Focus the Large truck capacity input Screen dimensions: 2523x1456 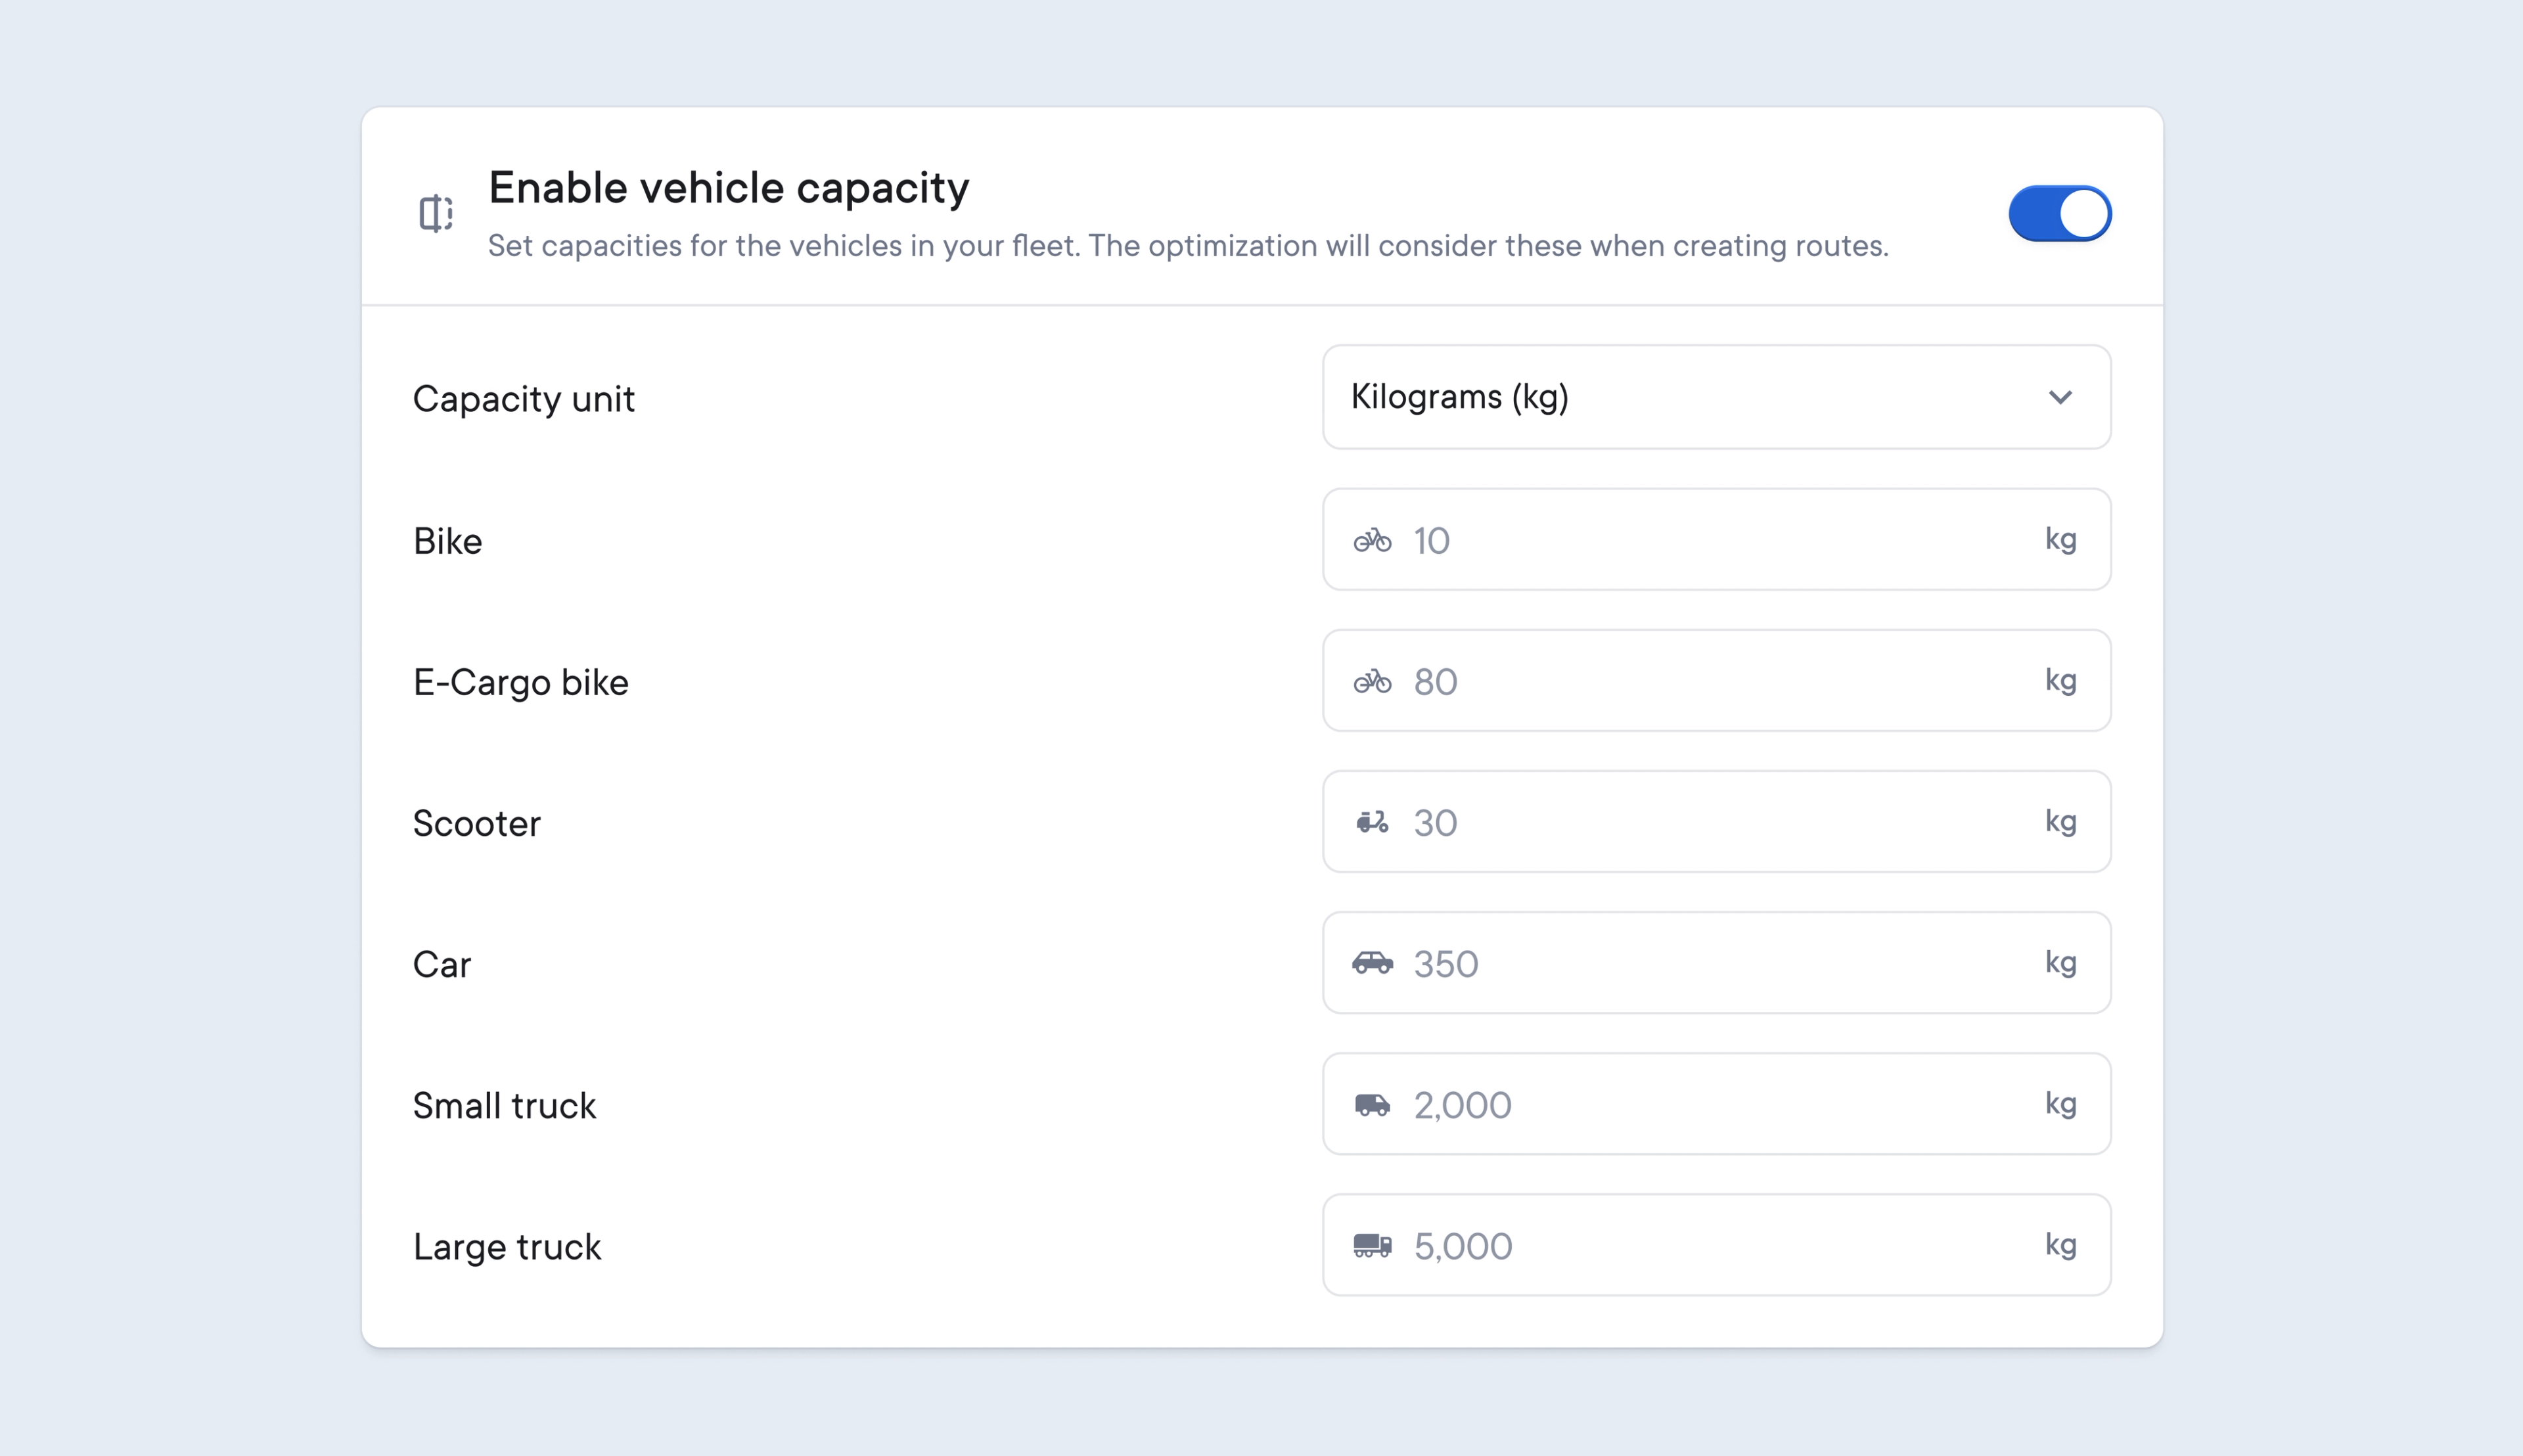point(1716,1245)
